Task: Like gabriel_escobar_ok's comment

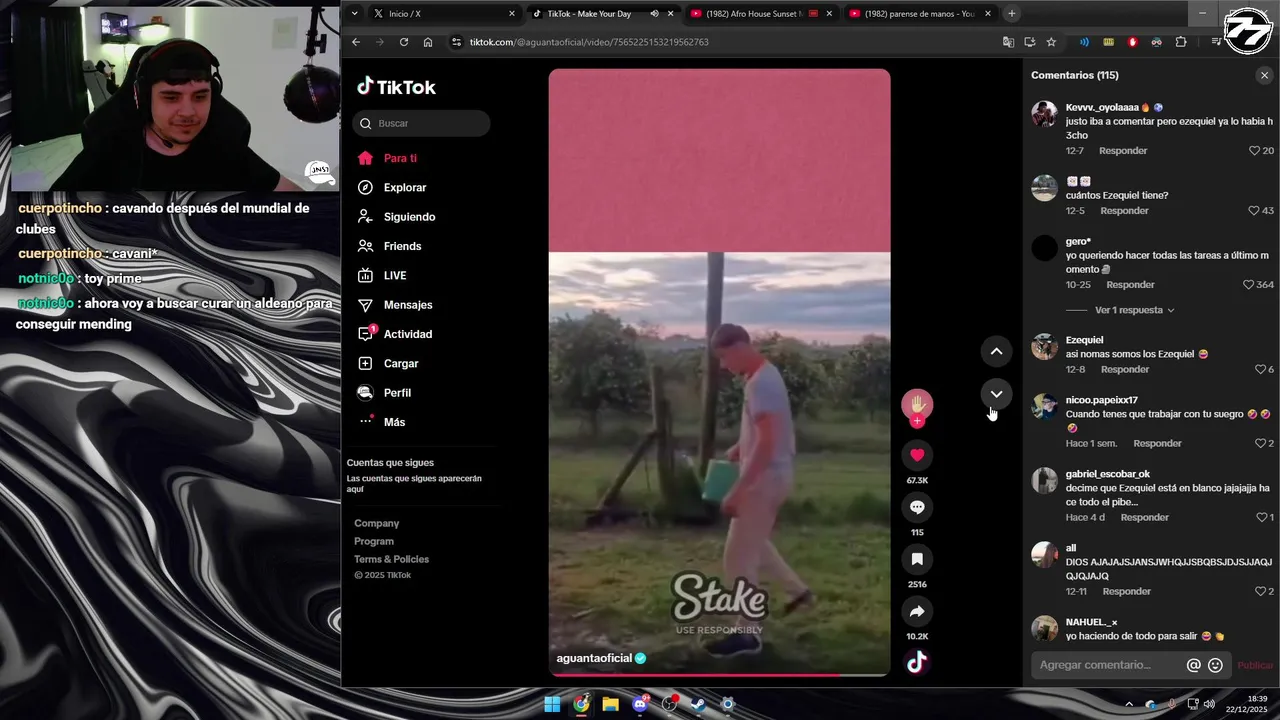Action: [1261, 517]
